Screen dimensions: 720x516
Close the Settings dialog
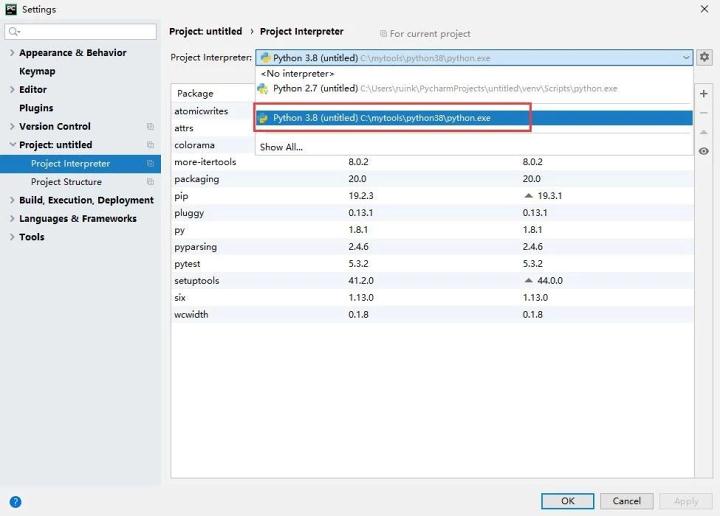(x=704, y=9)
